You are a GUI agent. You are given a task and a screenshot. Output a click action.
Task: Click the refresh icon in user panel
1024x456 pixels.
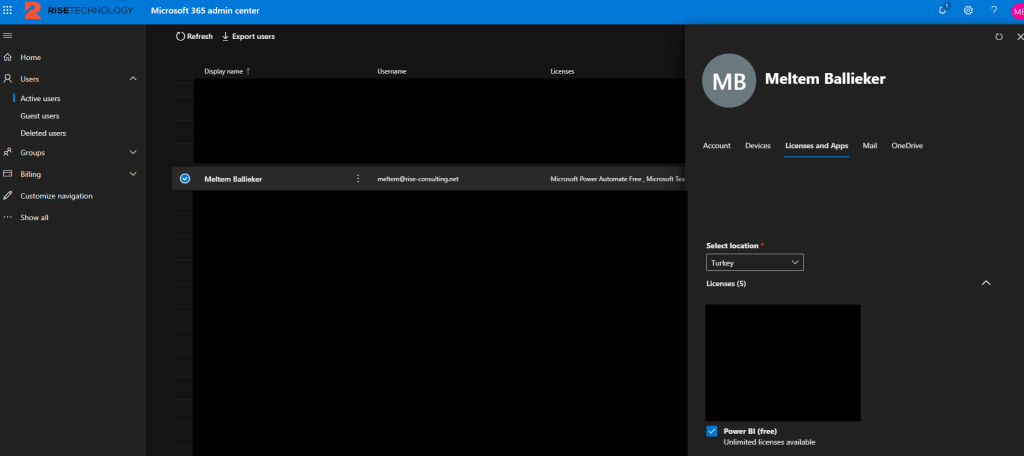pos(998,36)
